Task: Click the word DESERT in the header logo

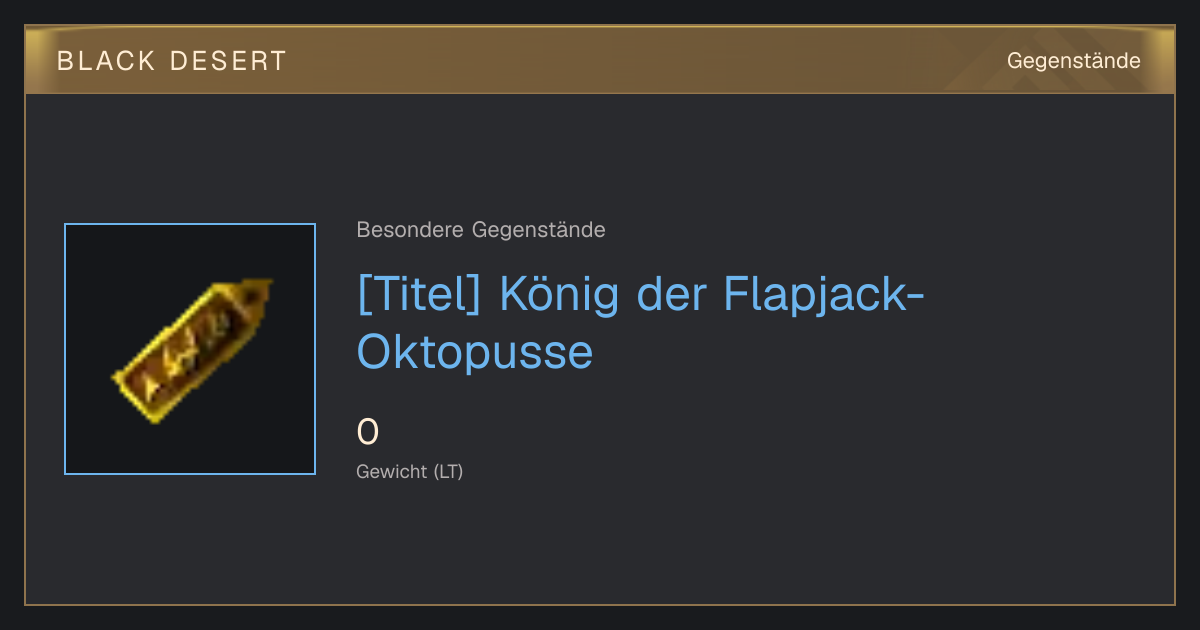Action: [x=229, y=61]
